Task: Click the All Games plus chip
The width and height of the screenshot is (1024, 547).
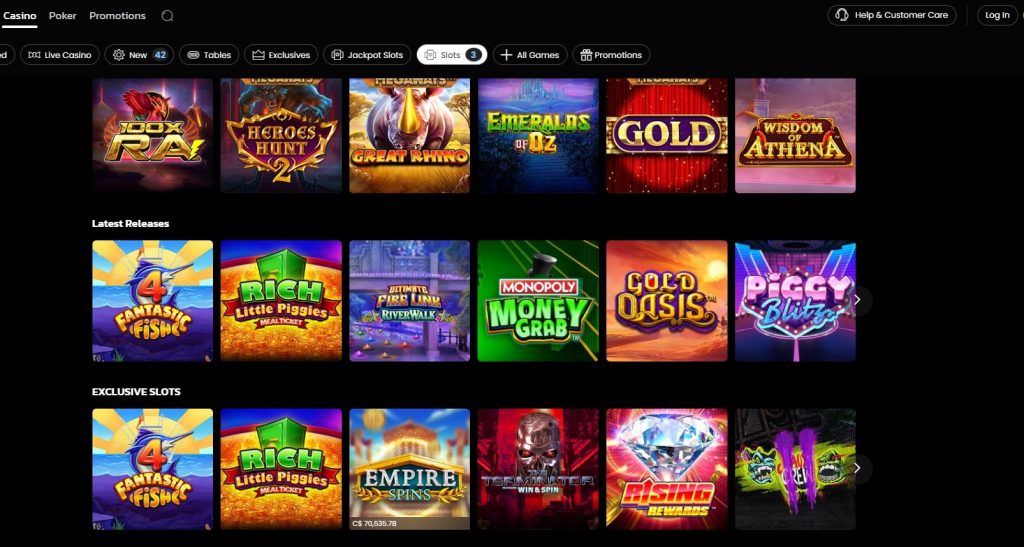Action: tap(530, 55)
